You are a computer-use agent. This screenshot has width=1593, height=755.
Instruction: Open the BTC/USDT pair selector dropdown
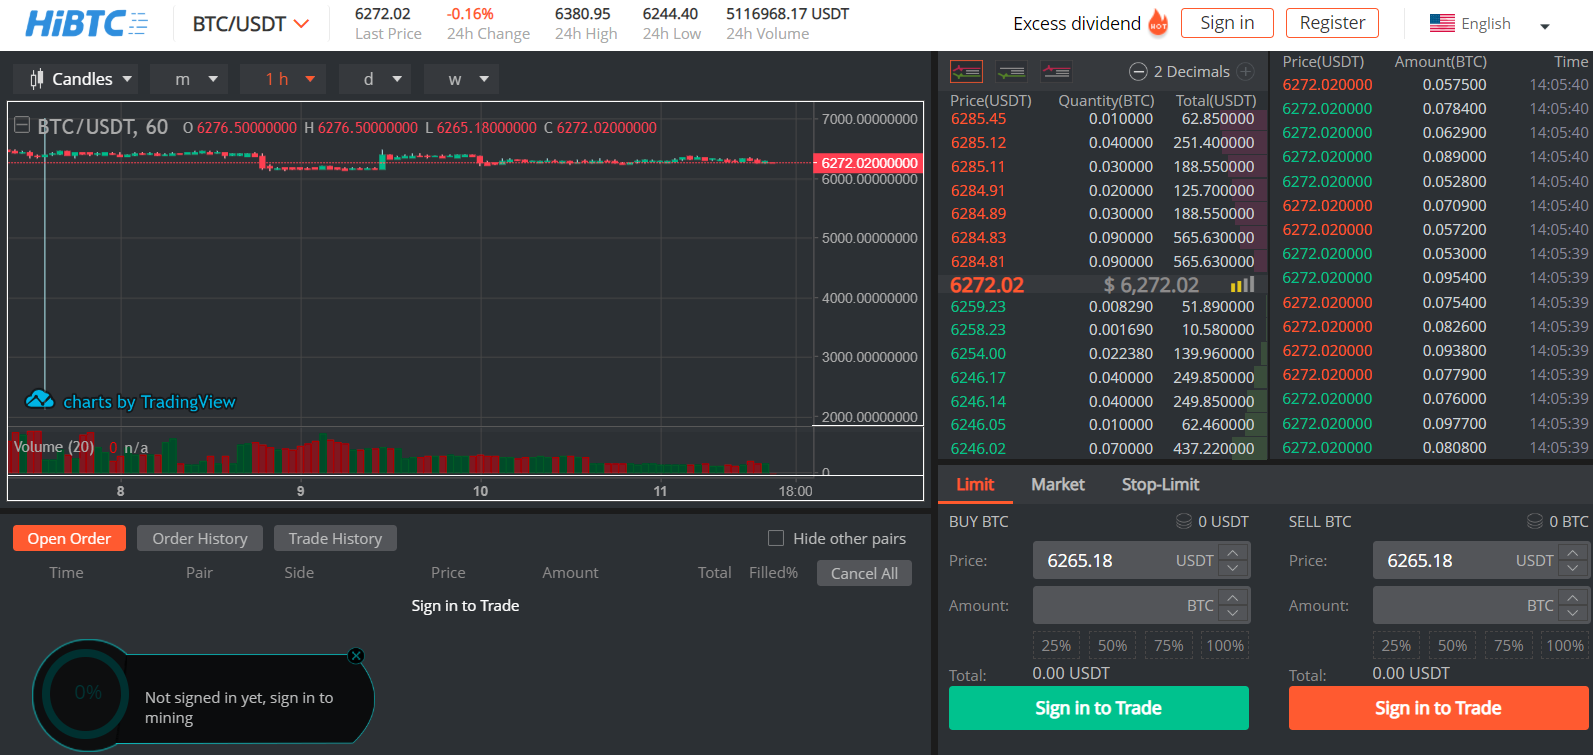click(x=251, y=24)
